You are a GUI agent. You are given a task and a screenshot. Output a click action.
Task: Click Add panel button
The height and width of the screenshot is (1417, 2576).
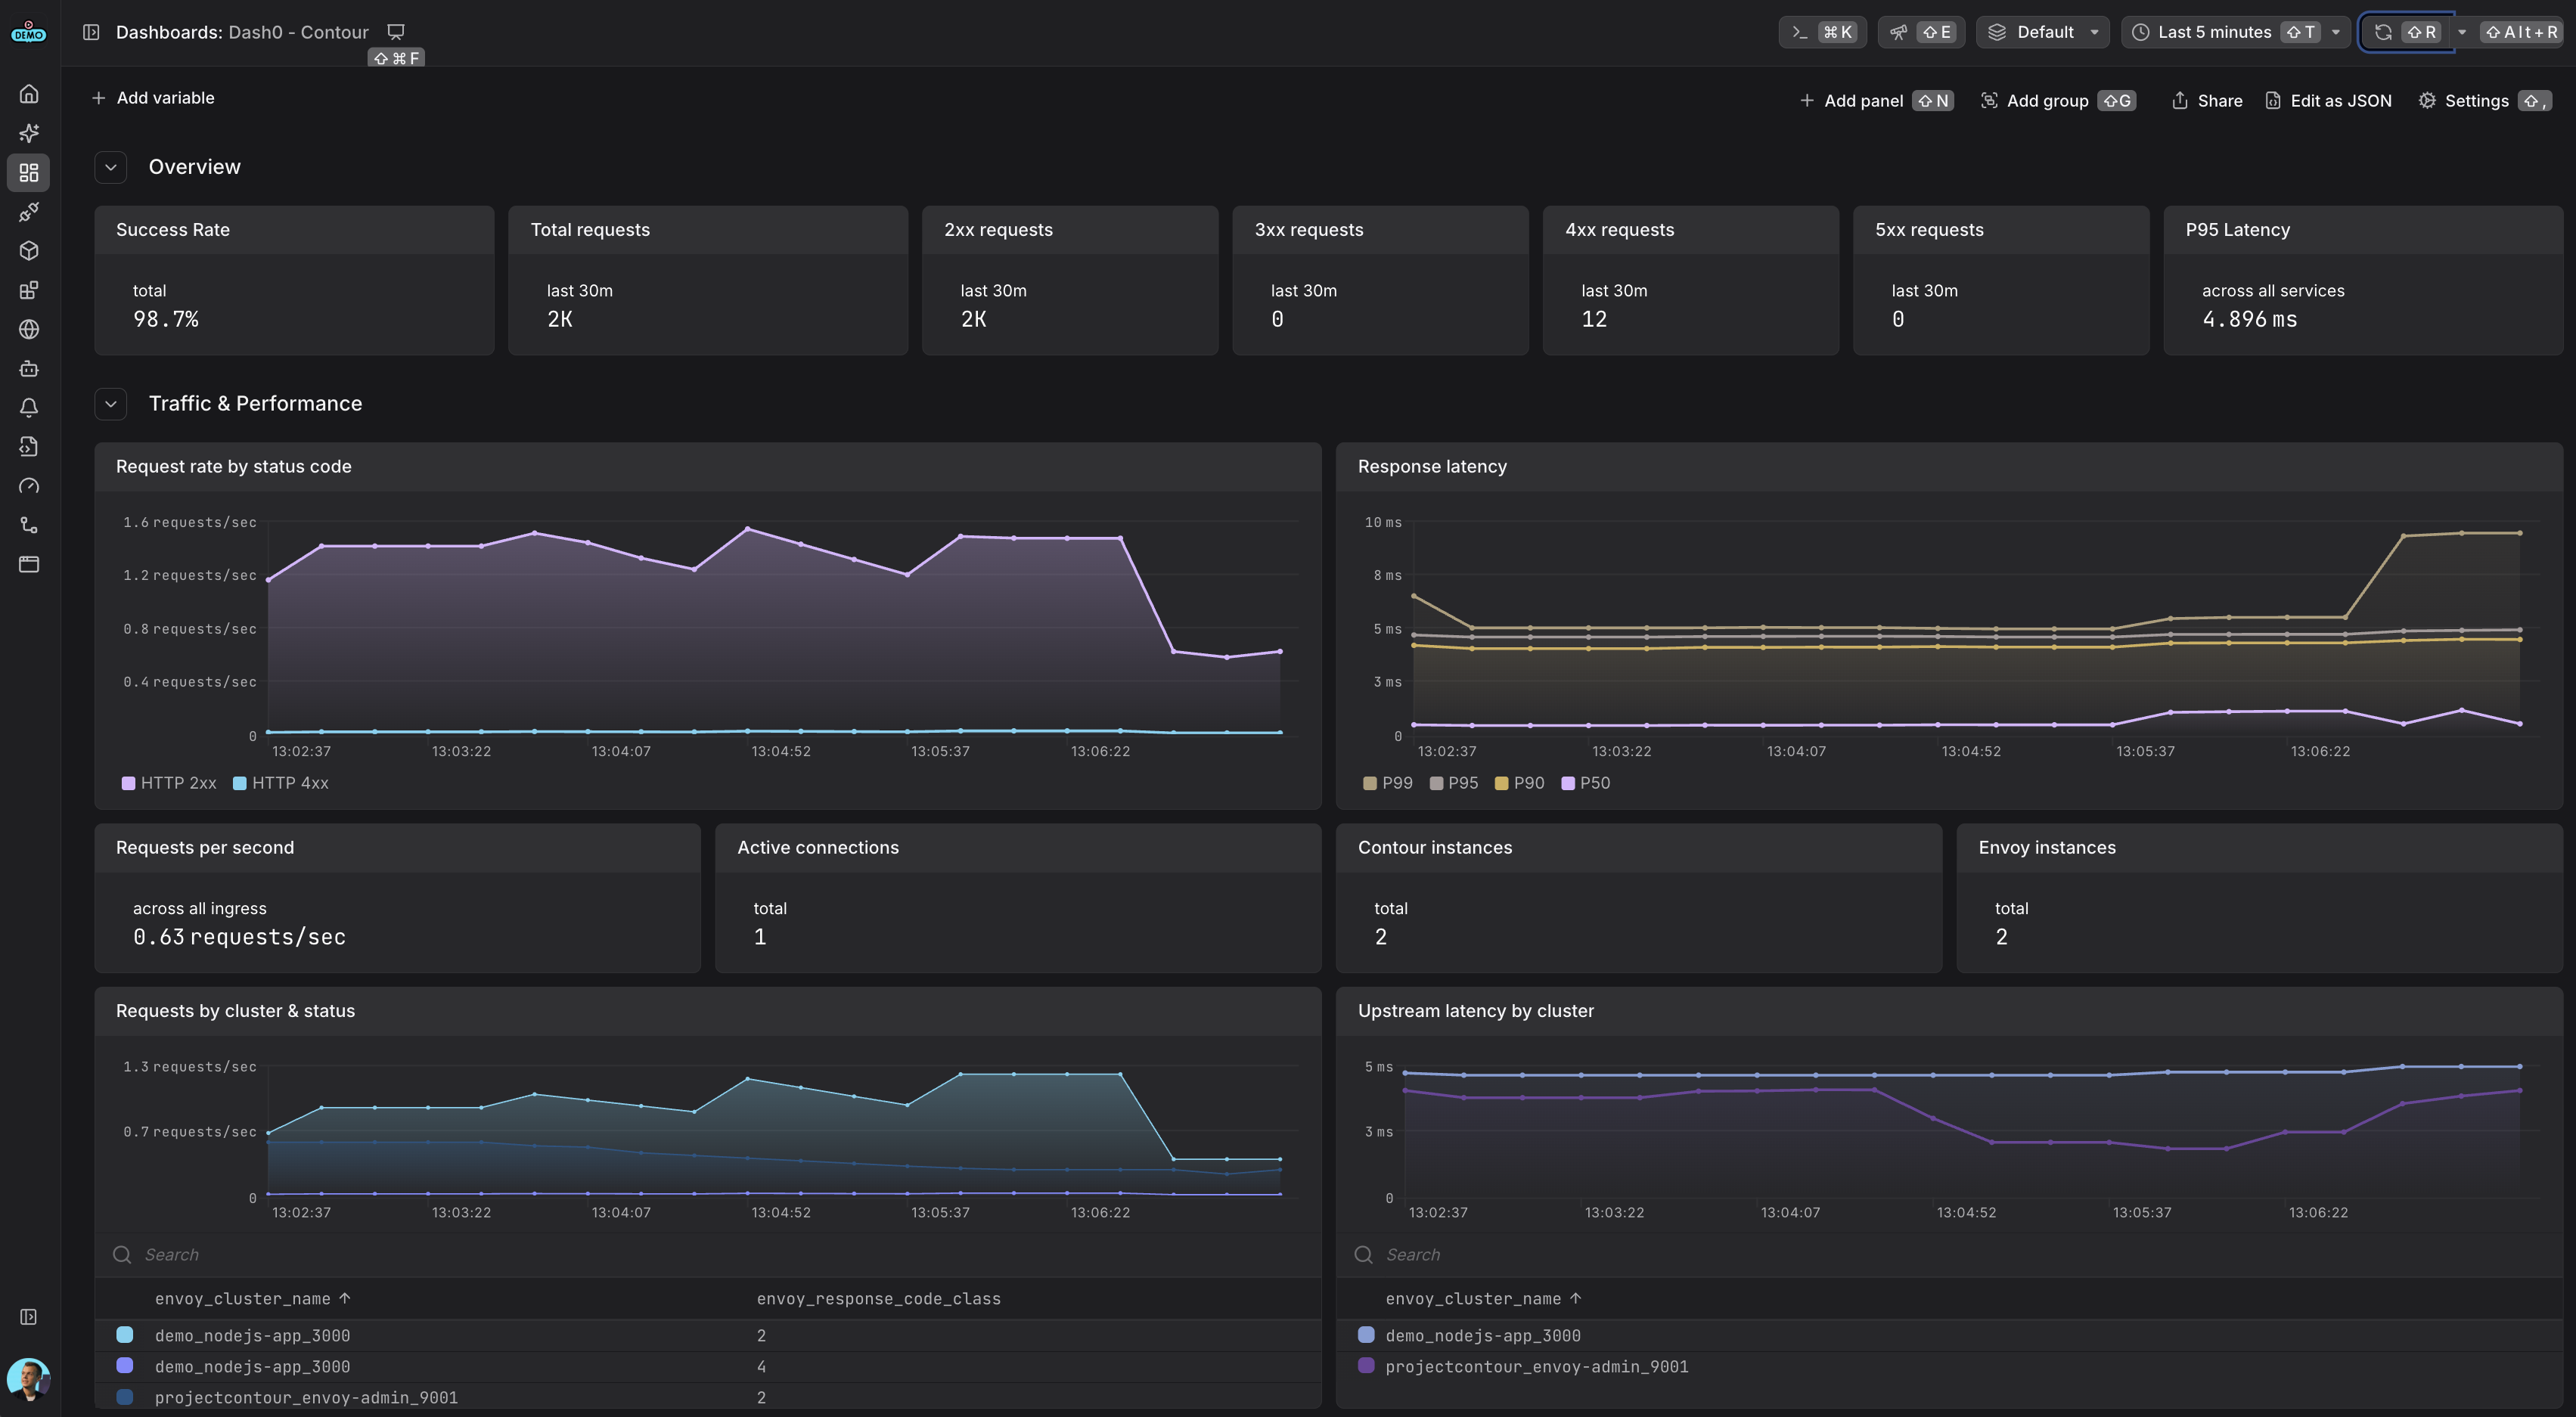click(x=1852, y=101)
